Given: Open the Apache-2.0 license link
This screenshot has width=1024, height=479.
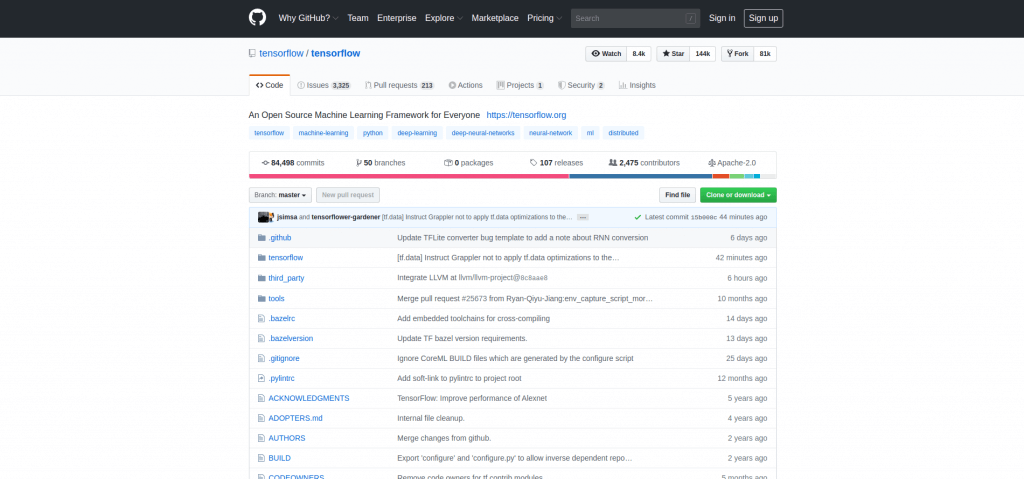Looking at the screenshot, I should coord(731,163).
